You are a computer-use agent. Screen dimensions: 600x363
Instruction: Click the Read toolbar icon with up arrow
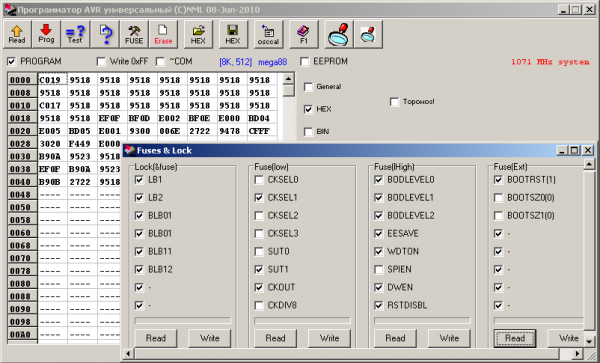point(17,34)
